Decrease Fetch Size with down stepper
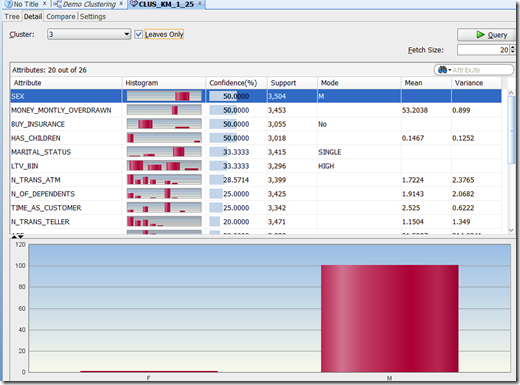 pos(513,52)
